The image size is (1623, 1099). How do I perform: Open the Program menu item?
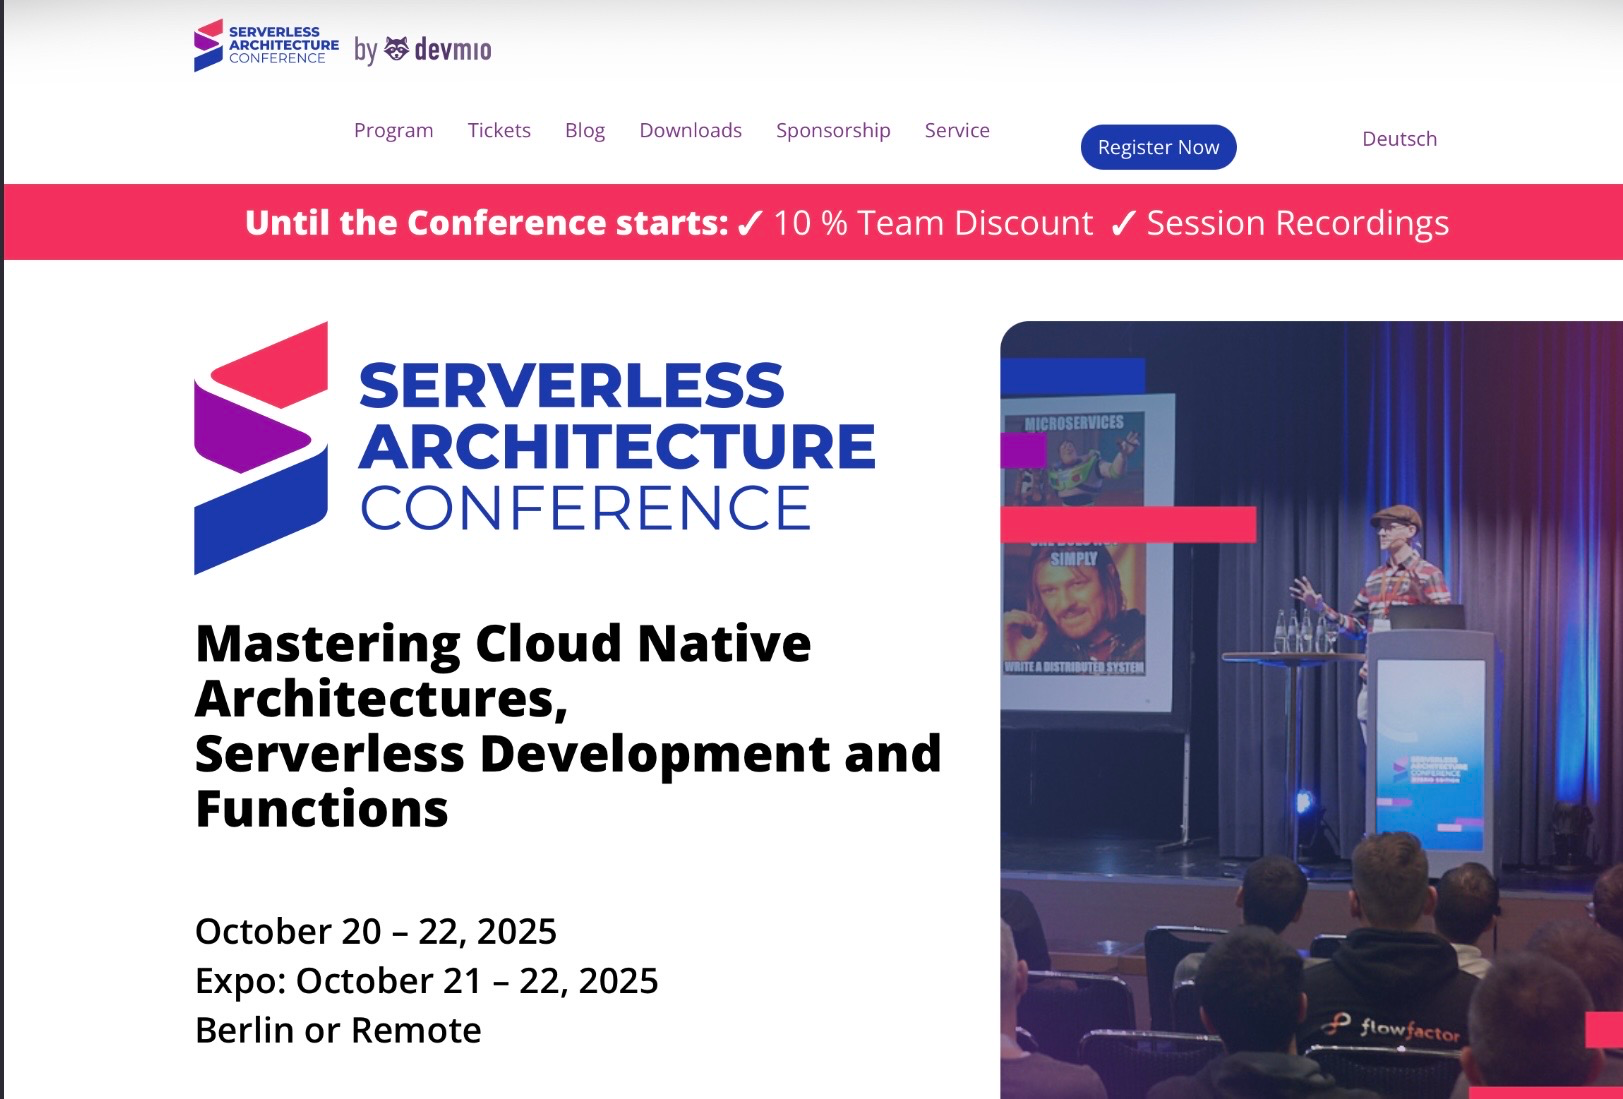[393, 130]
